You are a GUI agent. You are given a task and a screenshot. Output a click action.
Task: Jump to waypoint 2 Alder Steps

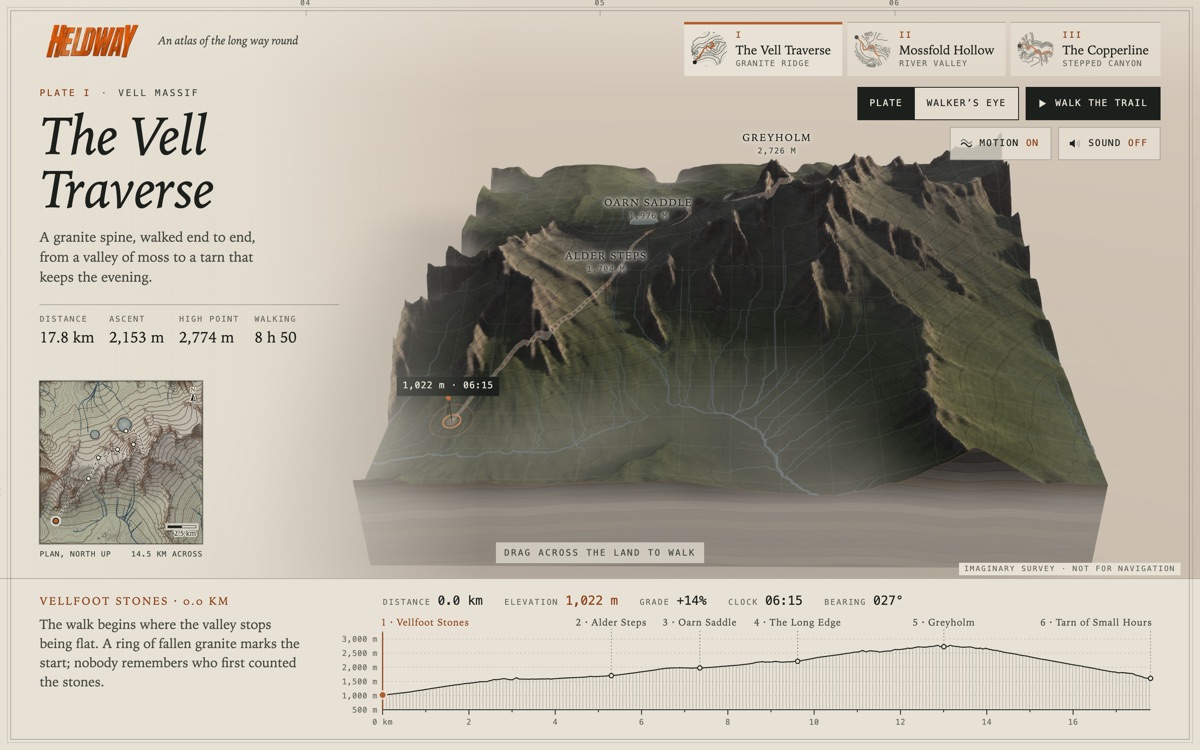tap(611, 622)
